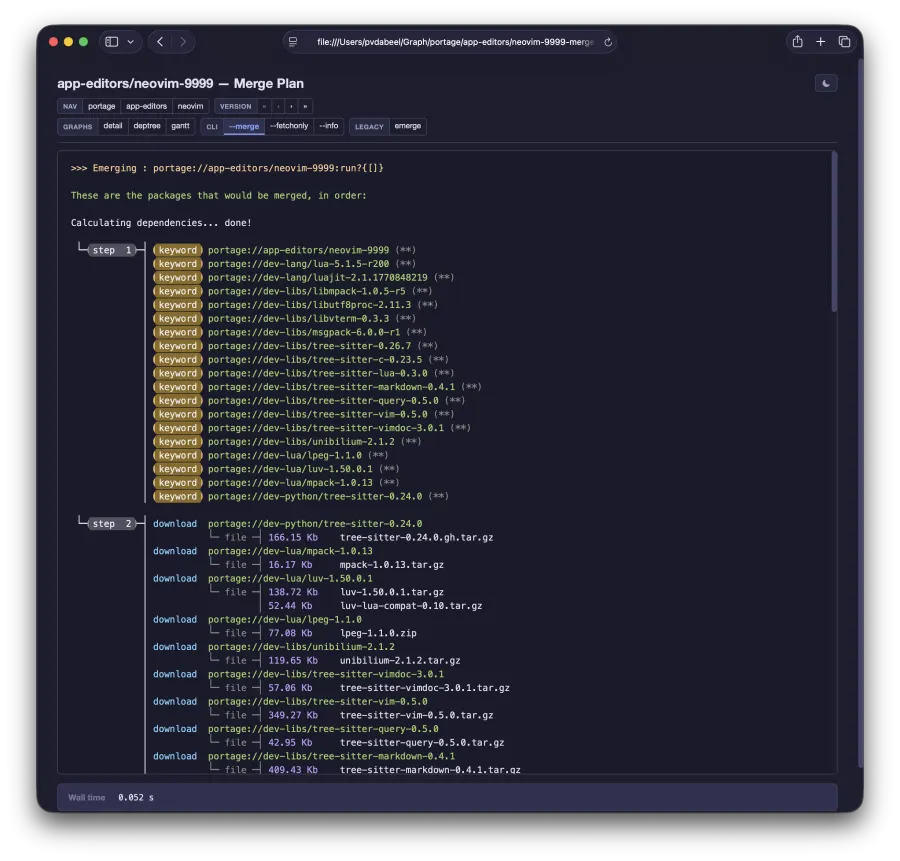Navigate to the app-editors breadcrumb
Image resolution: width=900 pixels, height=861 pixels.
146,106
